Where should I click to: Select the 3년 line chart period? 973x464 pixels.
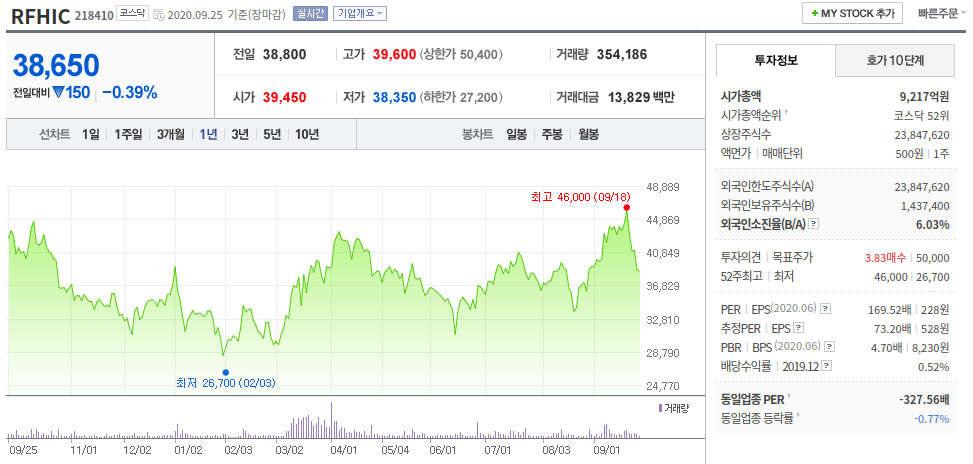pos(240,134)
